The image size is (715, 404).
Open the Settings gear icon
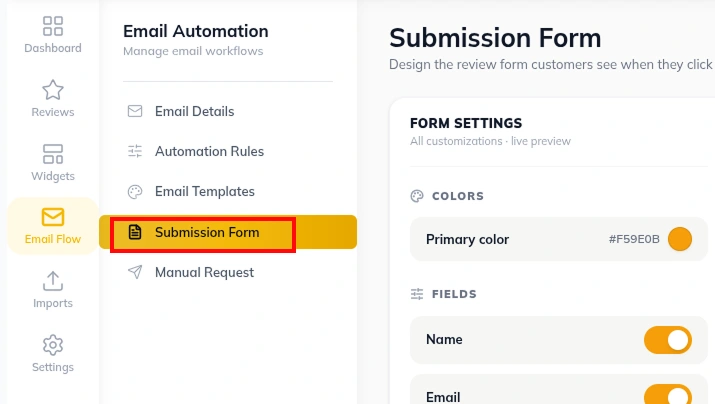(x=53, y=345)
